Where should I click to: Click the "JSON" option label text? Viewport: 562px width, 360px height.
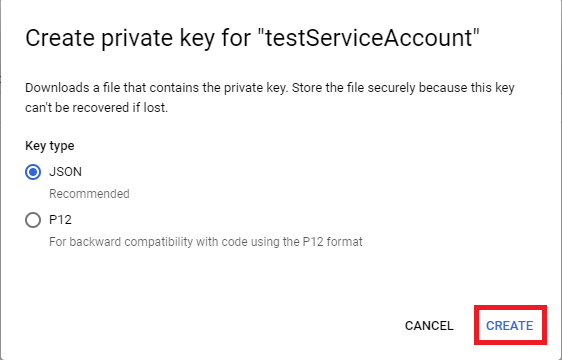66,172
